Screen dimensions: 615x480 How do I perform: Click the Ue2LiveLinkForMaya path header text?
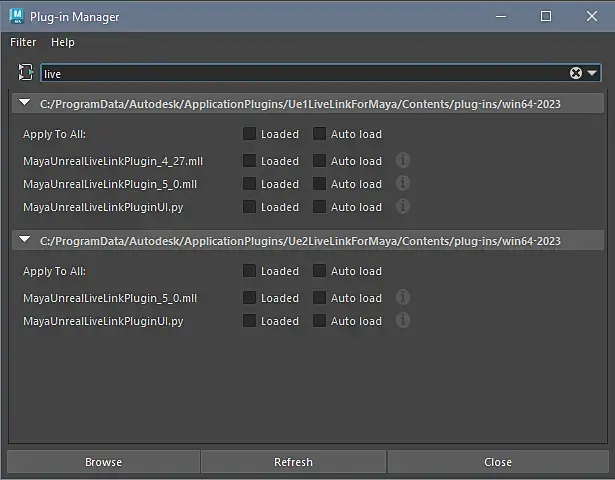click(x=300, y=241)
